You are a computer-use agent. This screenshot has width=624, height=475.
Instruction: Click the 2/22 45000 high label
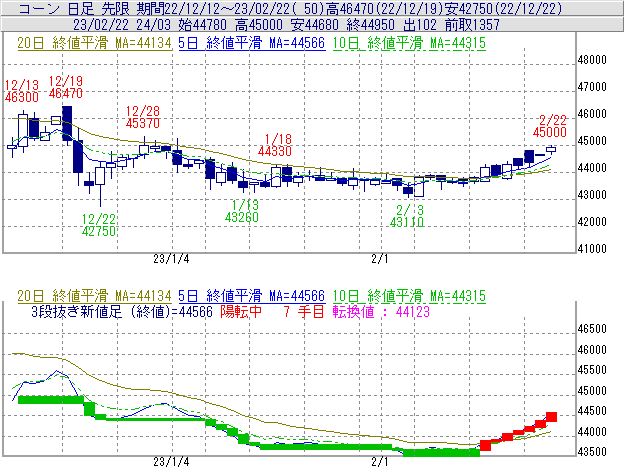pyautogui.click(x=550, y=126)
